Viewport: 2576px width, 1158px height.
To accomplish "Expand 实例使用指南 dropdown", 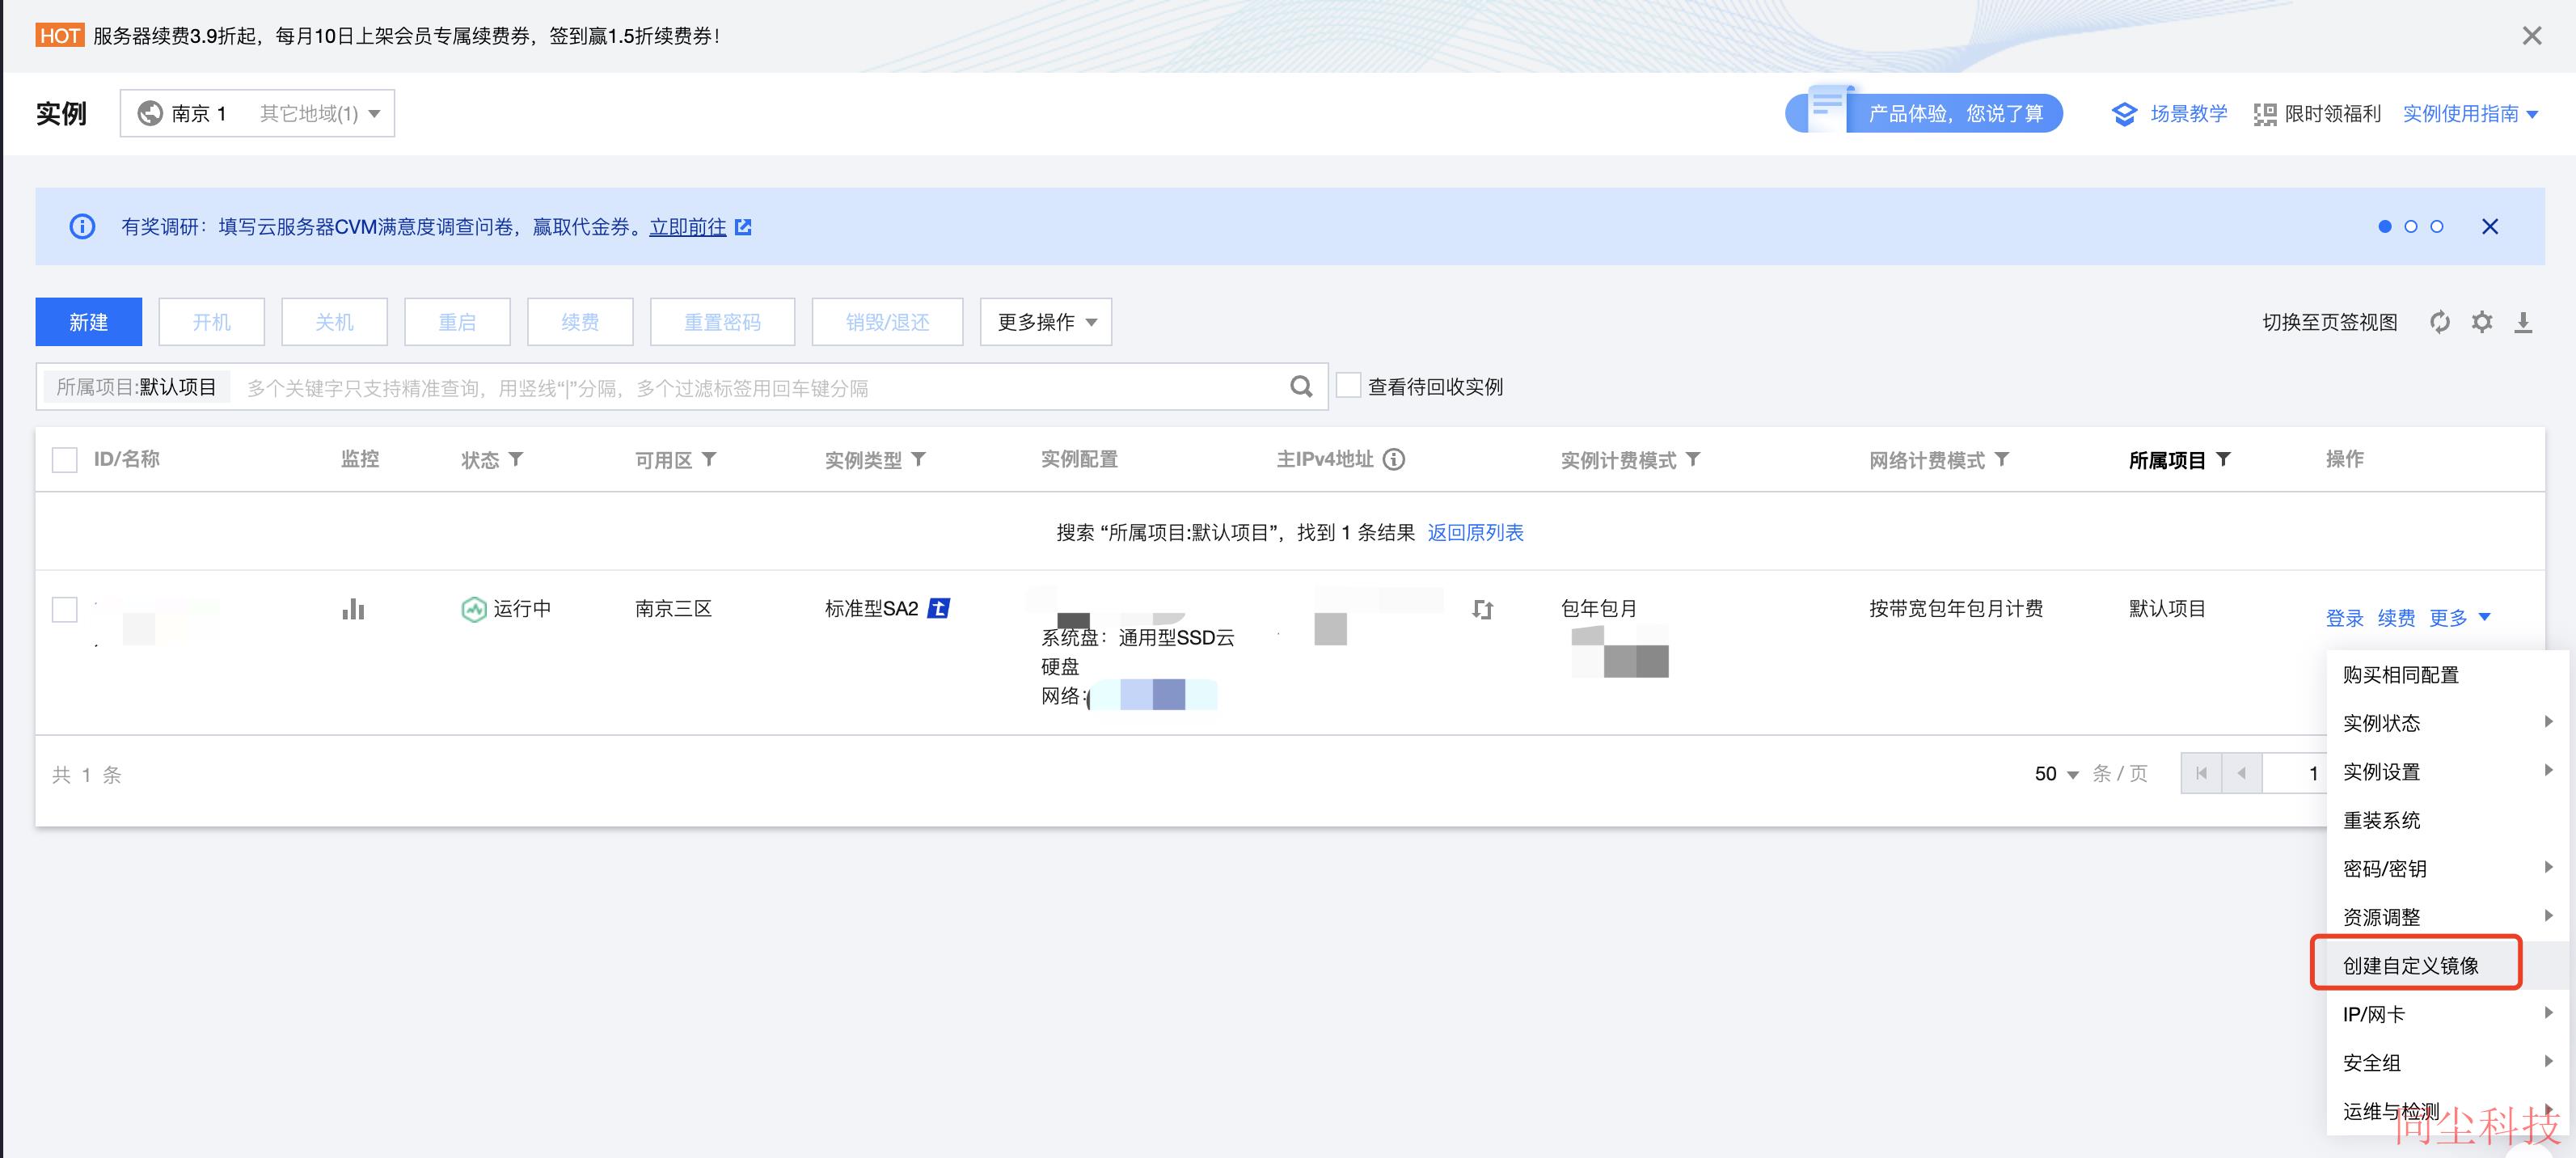I will point(2470,114).
